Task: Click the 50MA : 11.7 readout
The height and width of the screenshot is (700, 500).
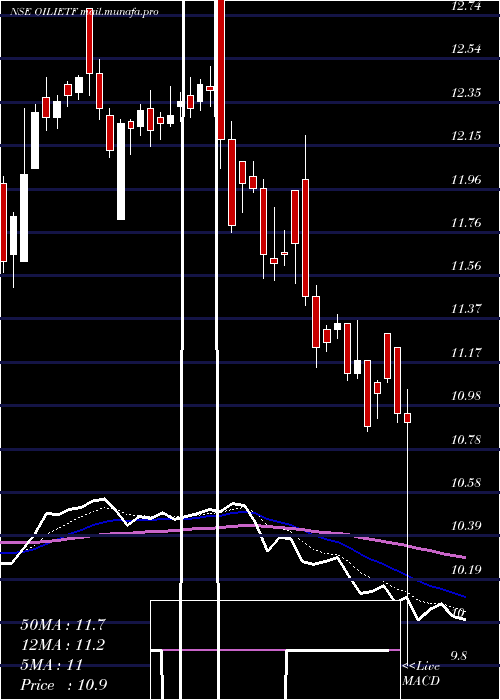Action: pyautogui.click(x=63, y=625)
